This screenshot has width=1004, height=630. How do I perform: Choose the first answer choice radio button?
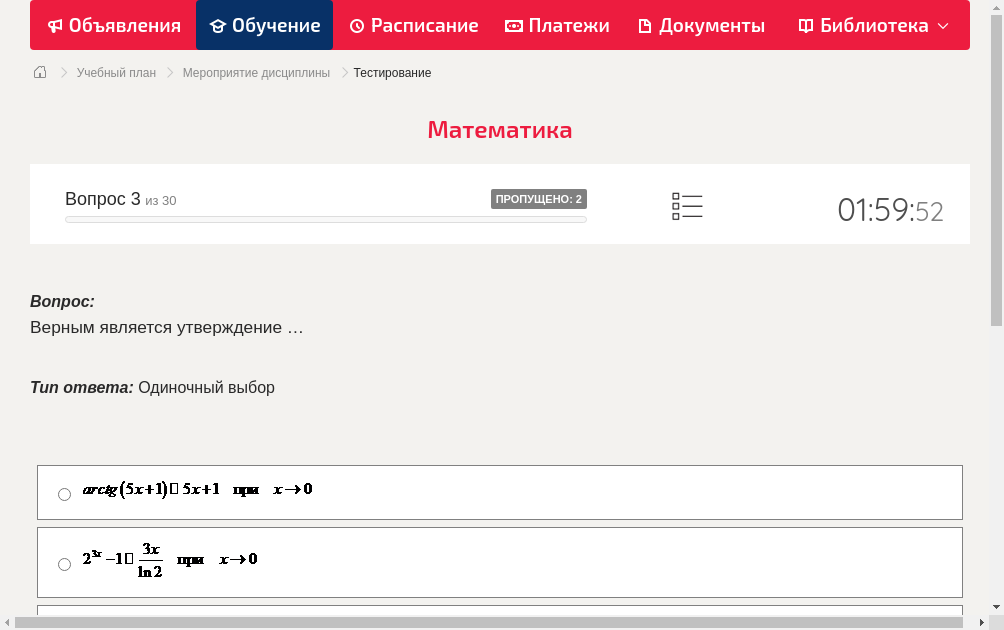(64, 493)
